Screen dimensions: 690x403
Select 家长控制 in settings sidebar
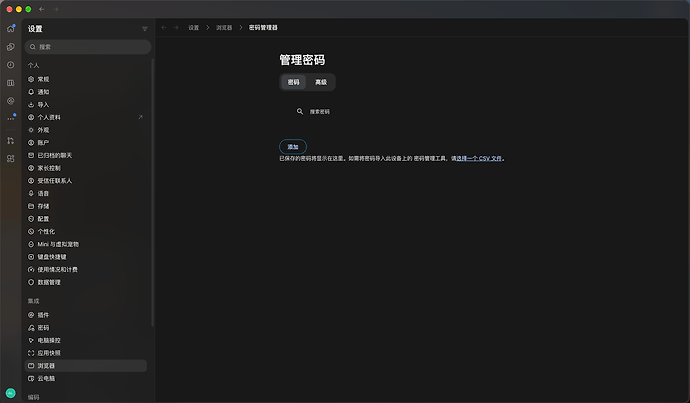click(86, 168)
